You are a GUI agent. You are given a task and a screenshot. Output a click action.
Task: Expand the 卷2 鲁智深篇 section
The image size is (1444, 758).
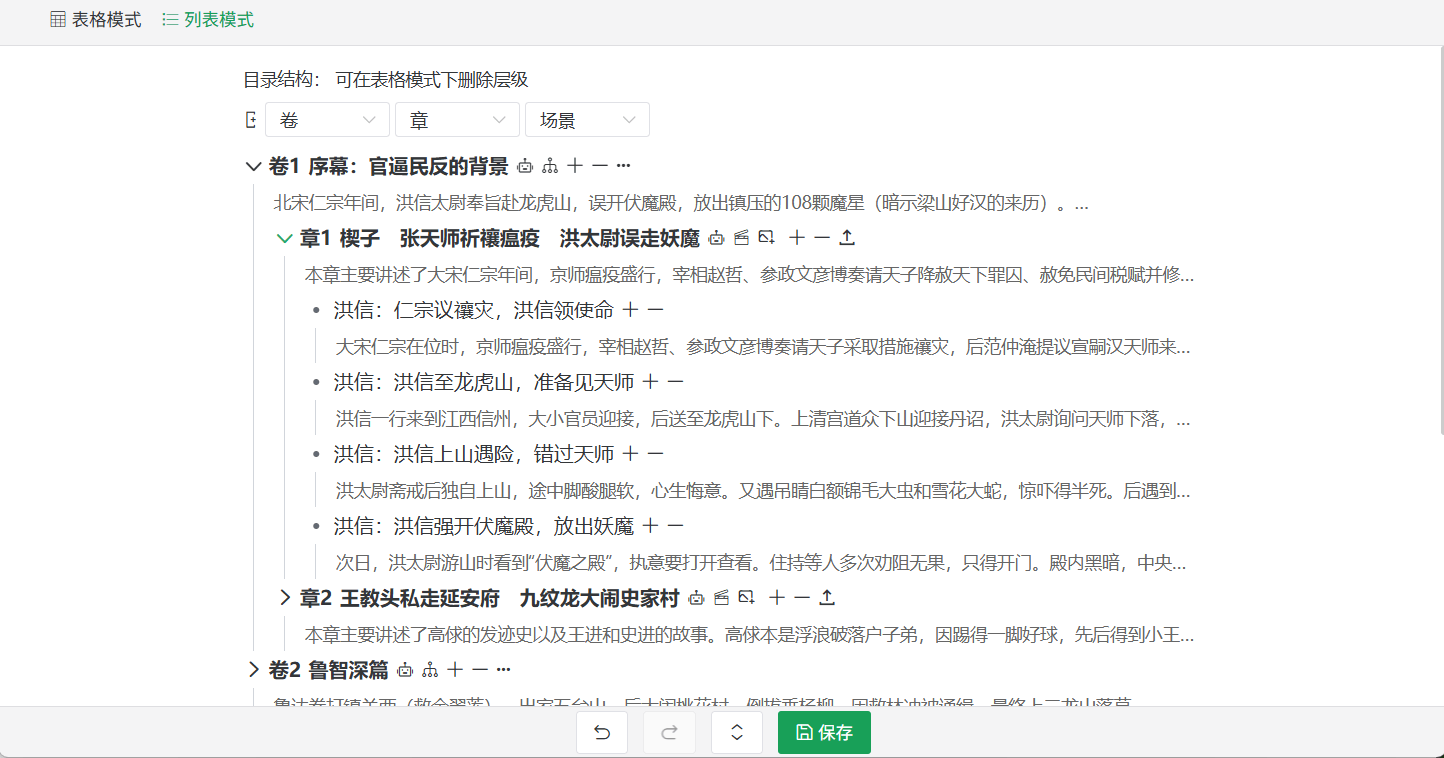pyautogui.click(x=254, y=671)
